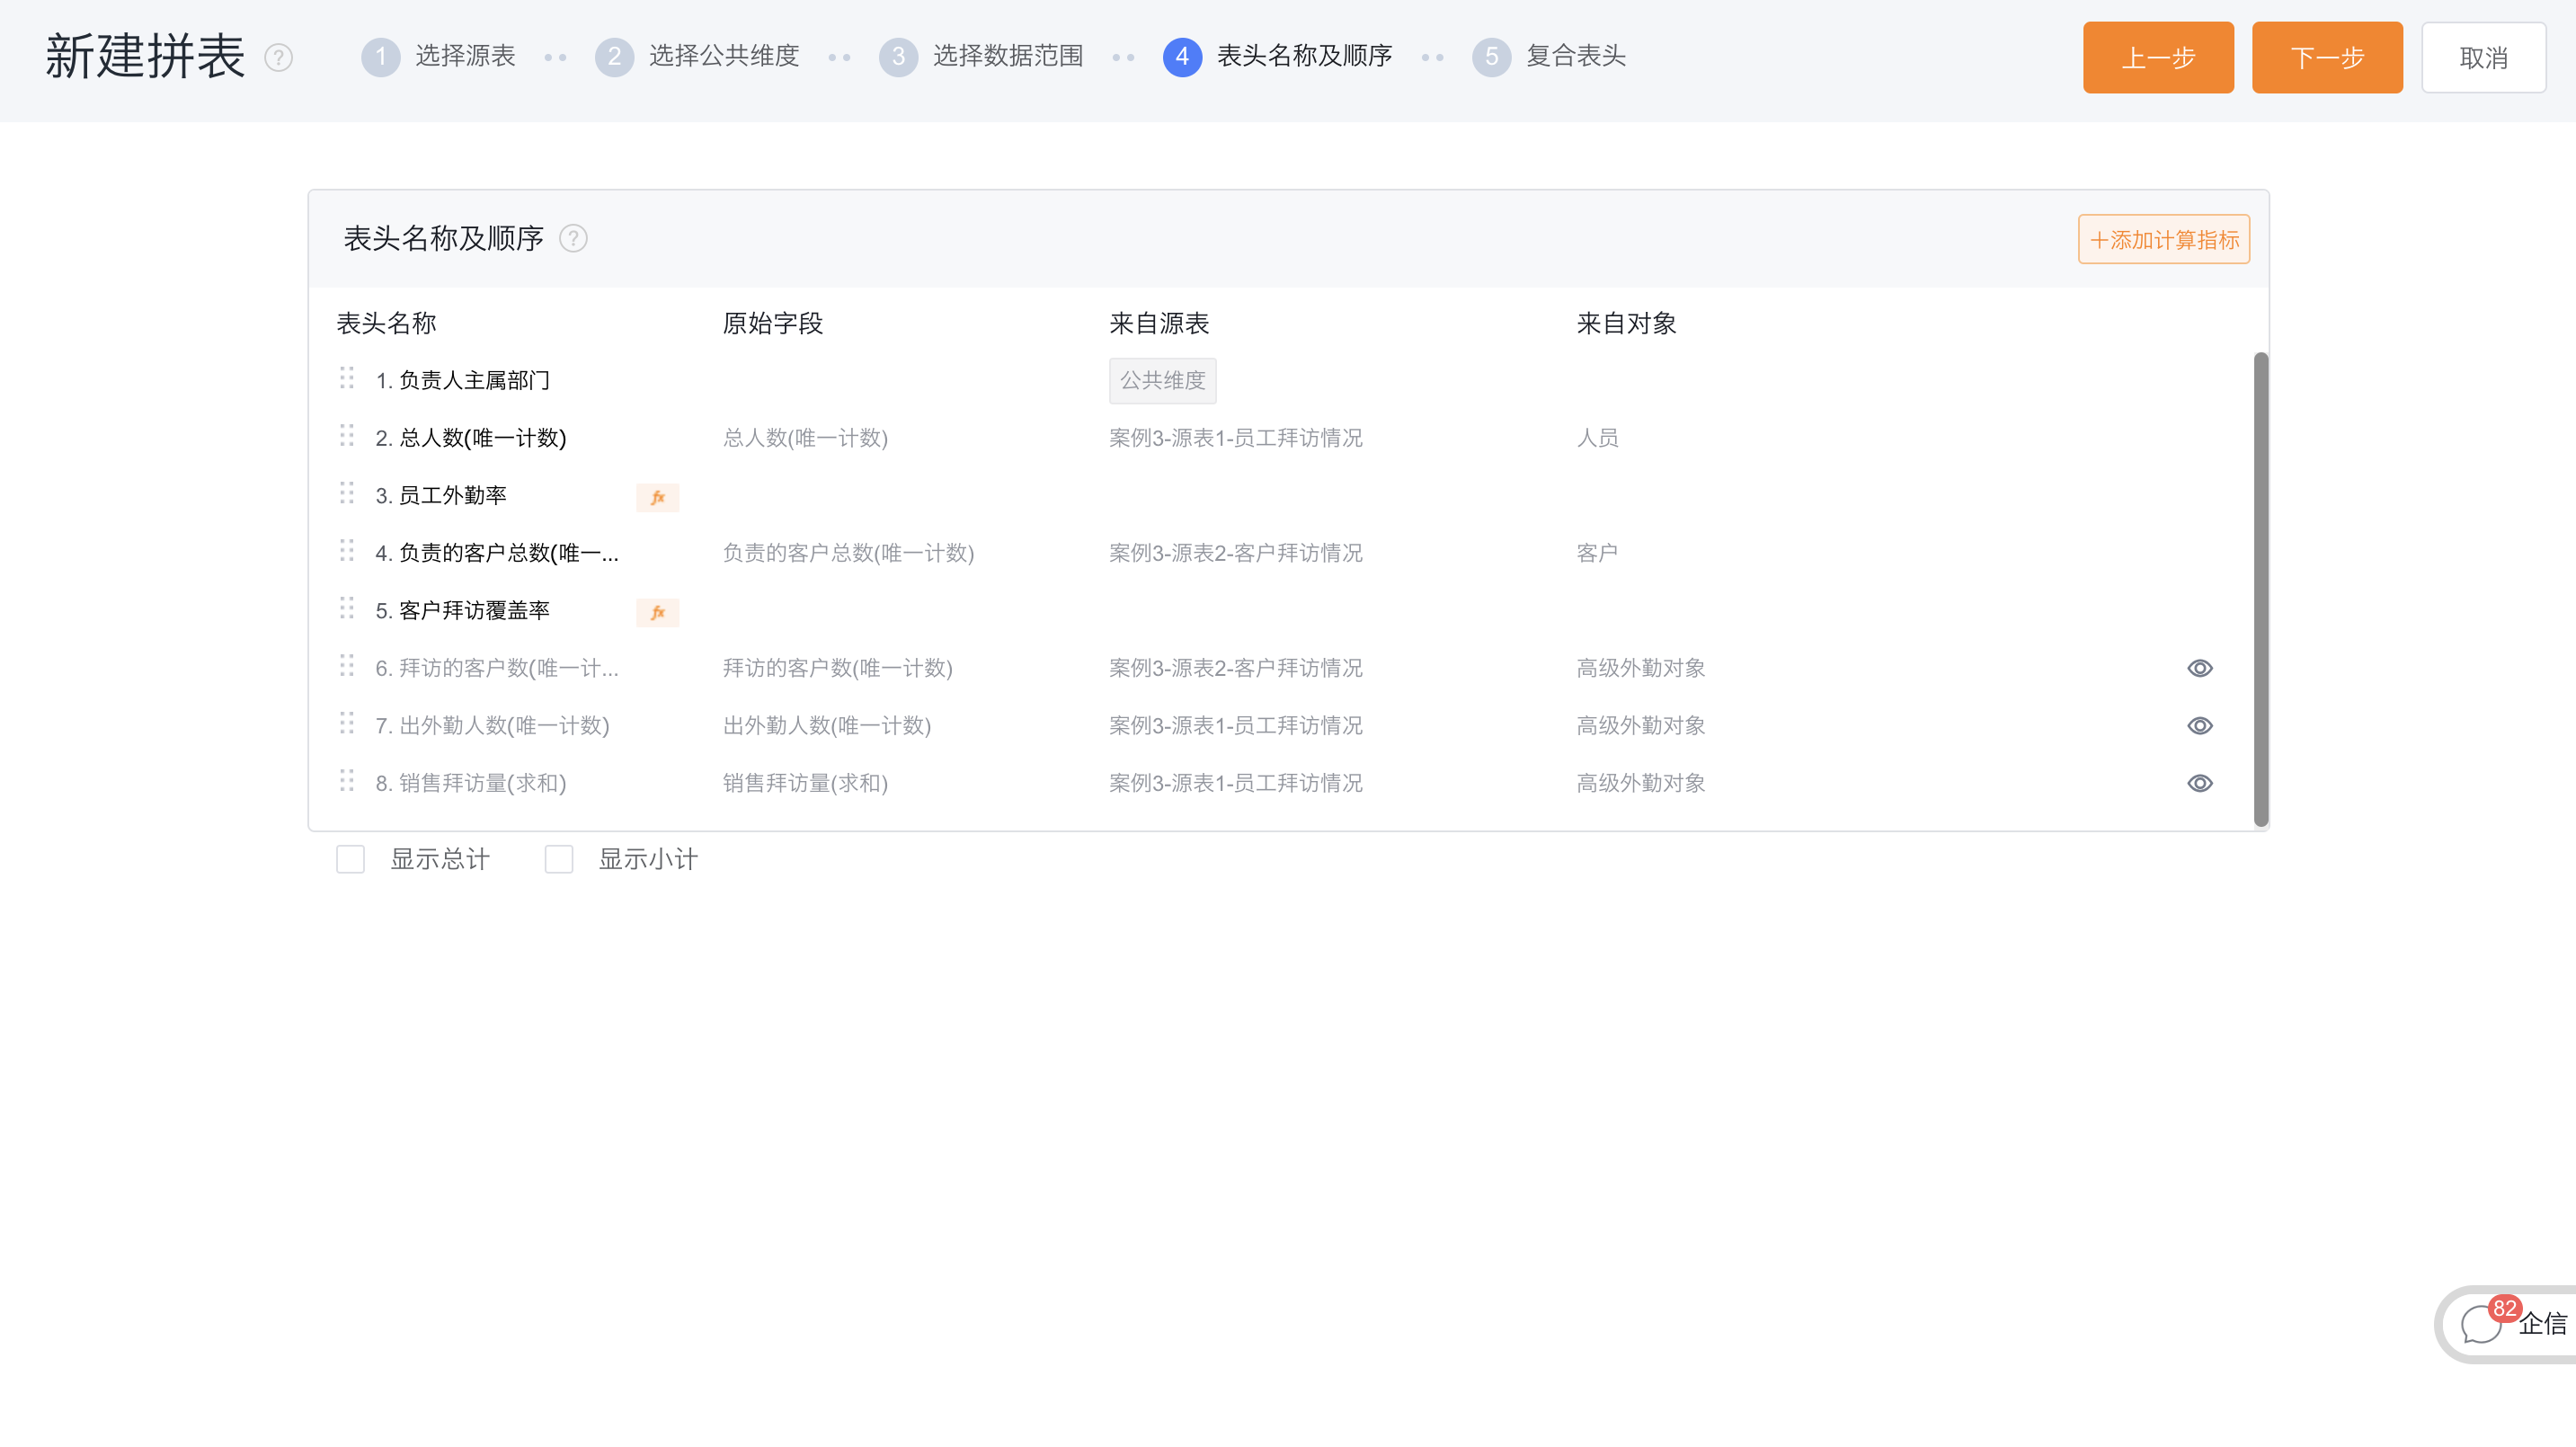Image resolution: width=2576 pixels, height=1447 pixels.
Task: Click the 上一步 button
Action: [2158, 58]
